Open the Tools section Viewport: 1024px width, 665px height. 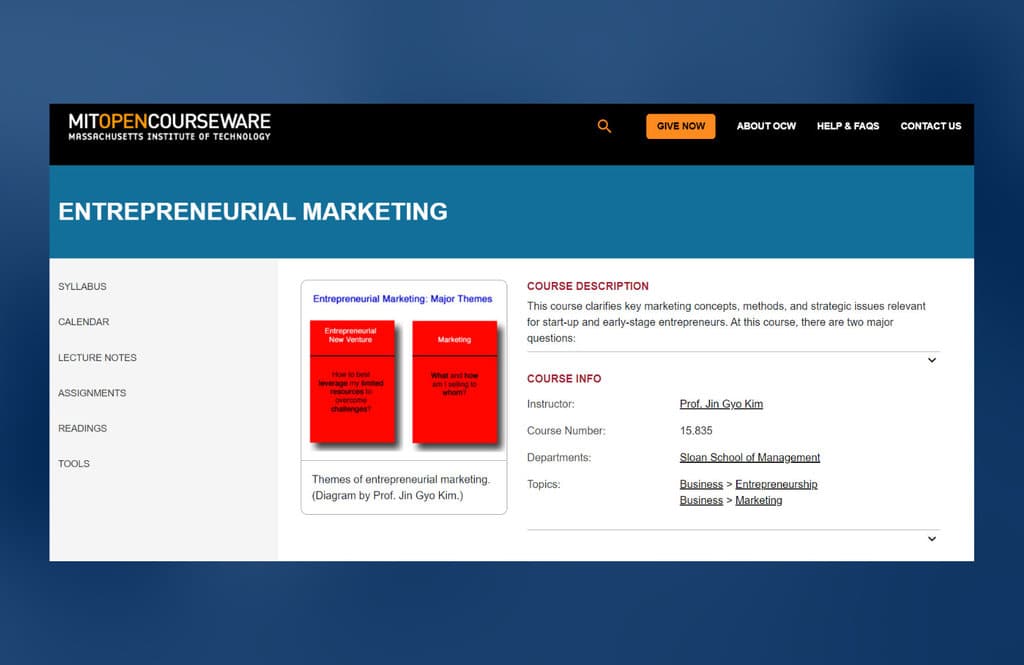pyautogui.click(x=74, y=463)
